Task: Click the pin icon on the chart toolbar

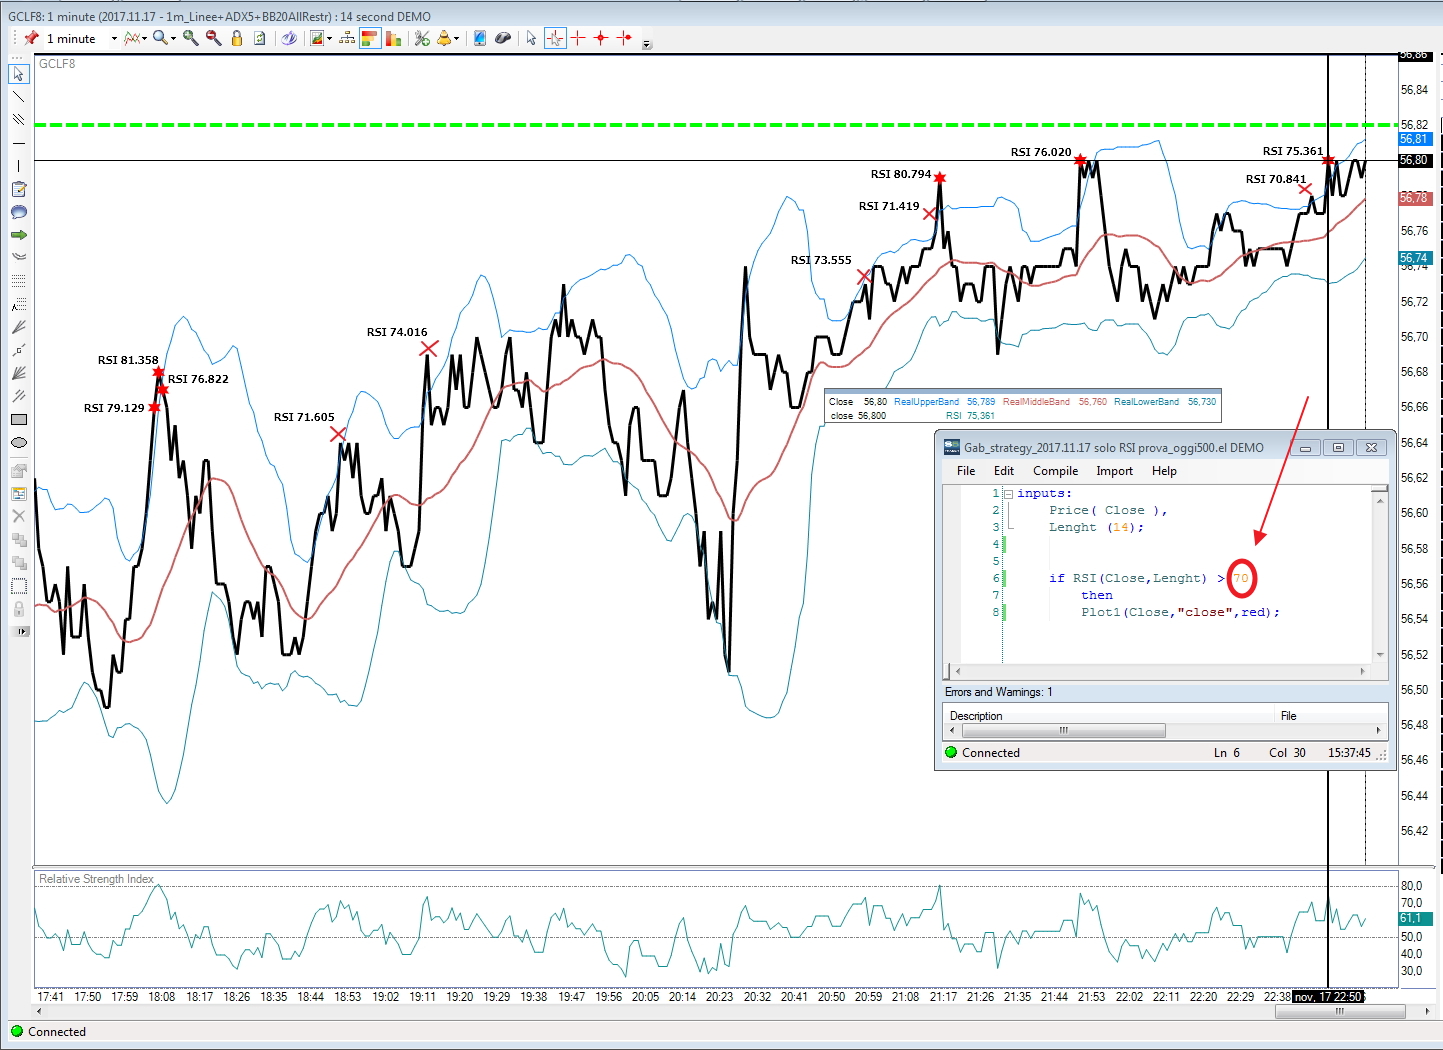Action: coord(32,38)
